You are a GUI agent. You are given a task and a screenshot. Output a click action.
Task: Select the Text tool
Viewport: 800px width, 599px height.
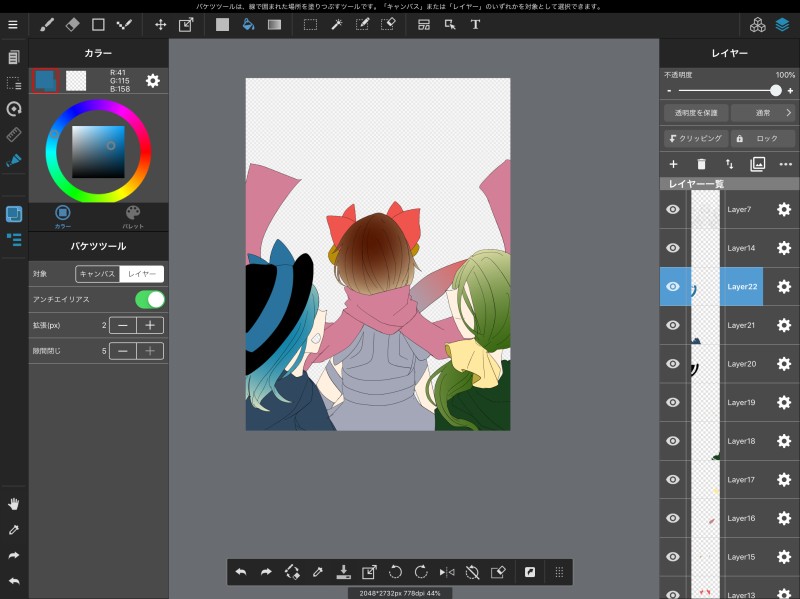(x=475, y=24)
